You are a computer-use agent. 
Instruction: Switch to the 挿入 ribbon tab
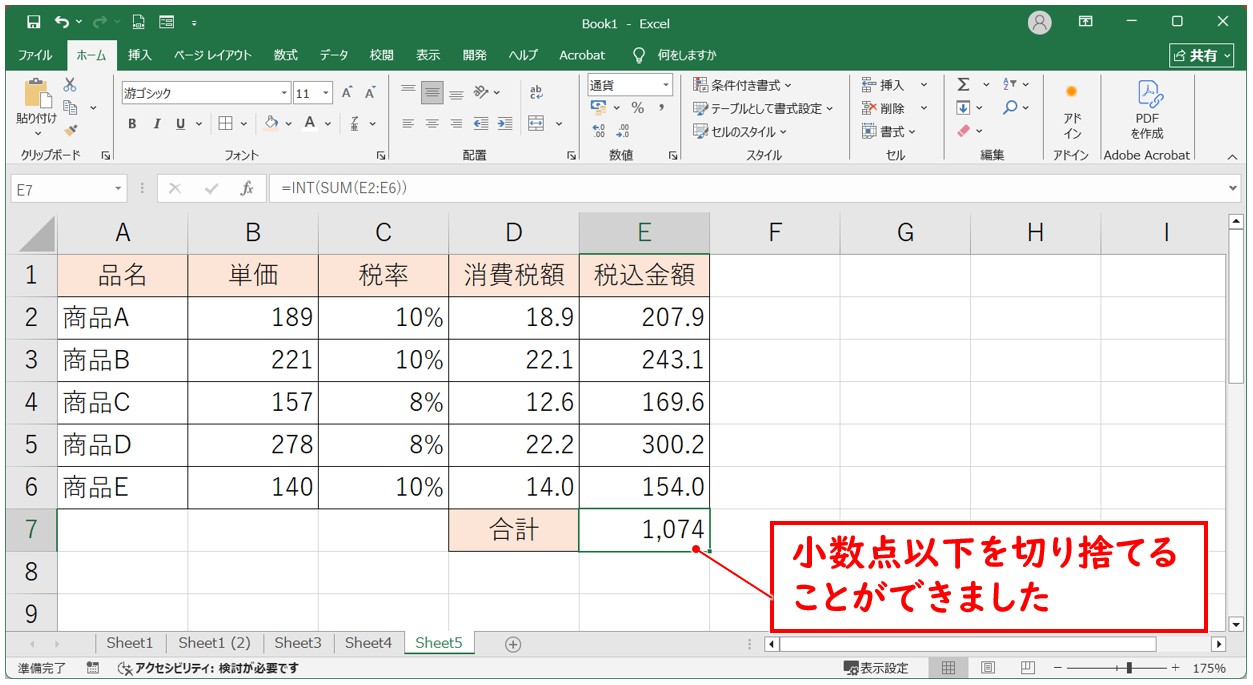pyautogui.click(x=140, y=55)
